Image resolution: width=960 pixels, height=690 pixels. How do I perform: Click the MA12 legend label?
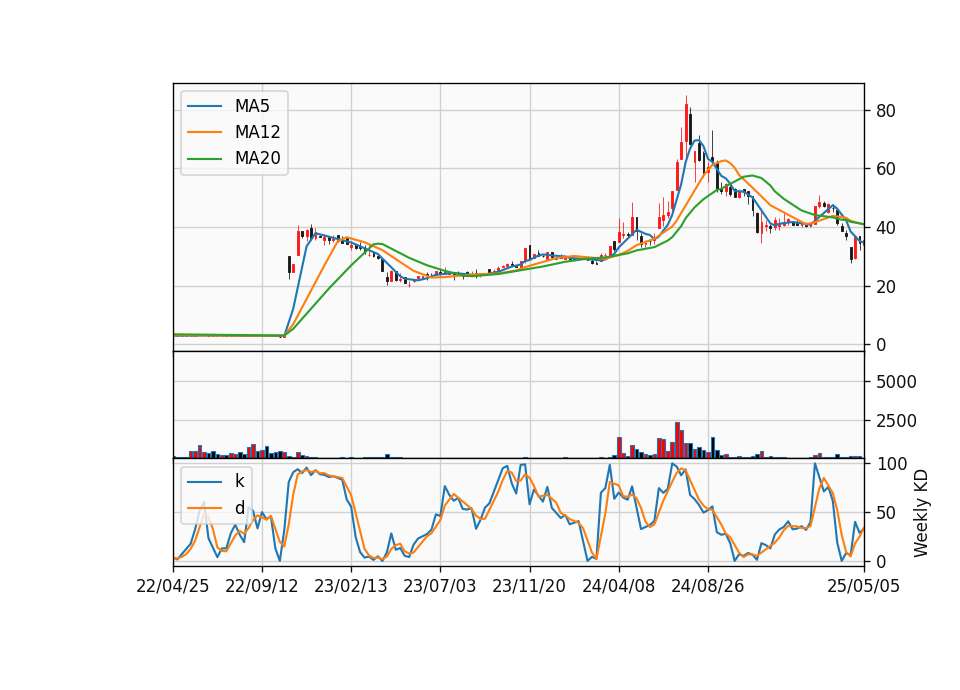tap(257, 132)
